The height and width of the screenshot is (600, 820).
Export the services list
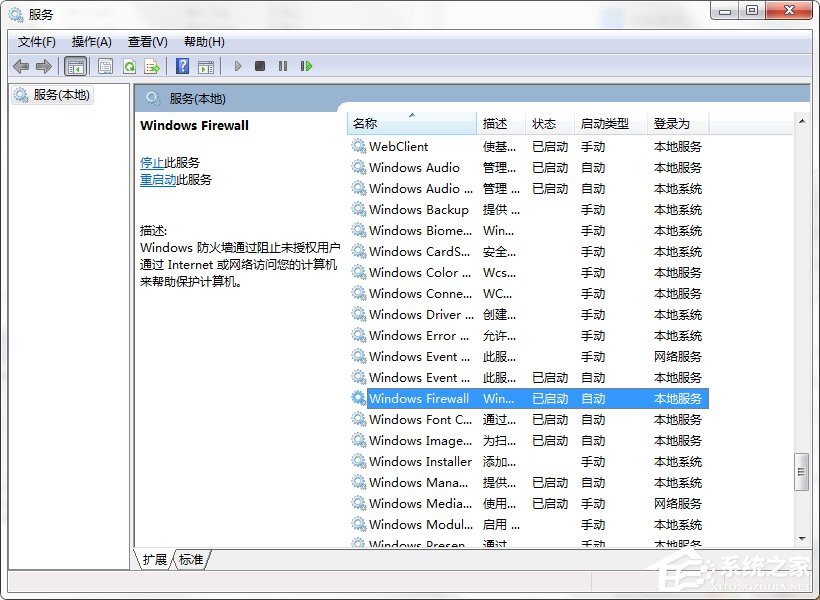(x=153, y=66)
